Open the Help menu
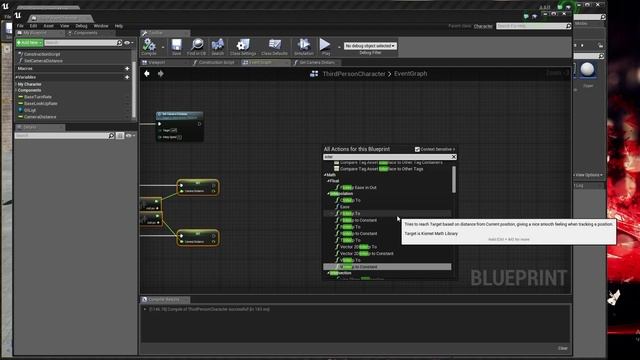Screen dimensions: 640x360 pos(118,26)
